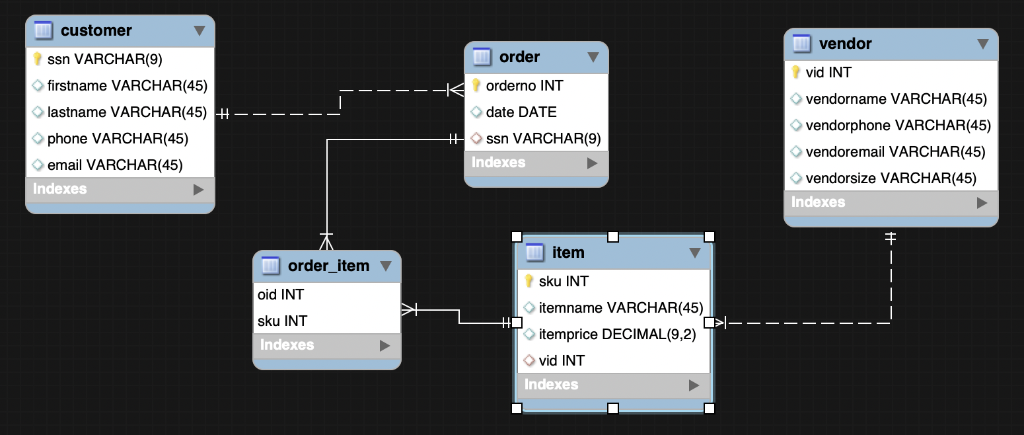Collapse the order table with its header arrow

coord(593,57)
